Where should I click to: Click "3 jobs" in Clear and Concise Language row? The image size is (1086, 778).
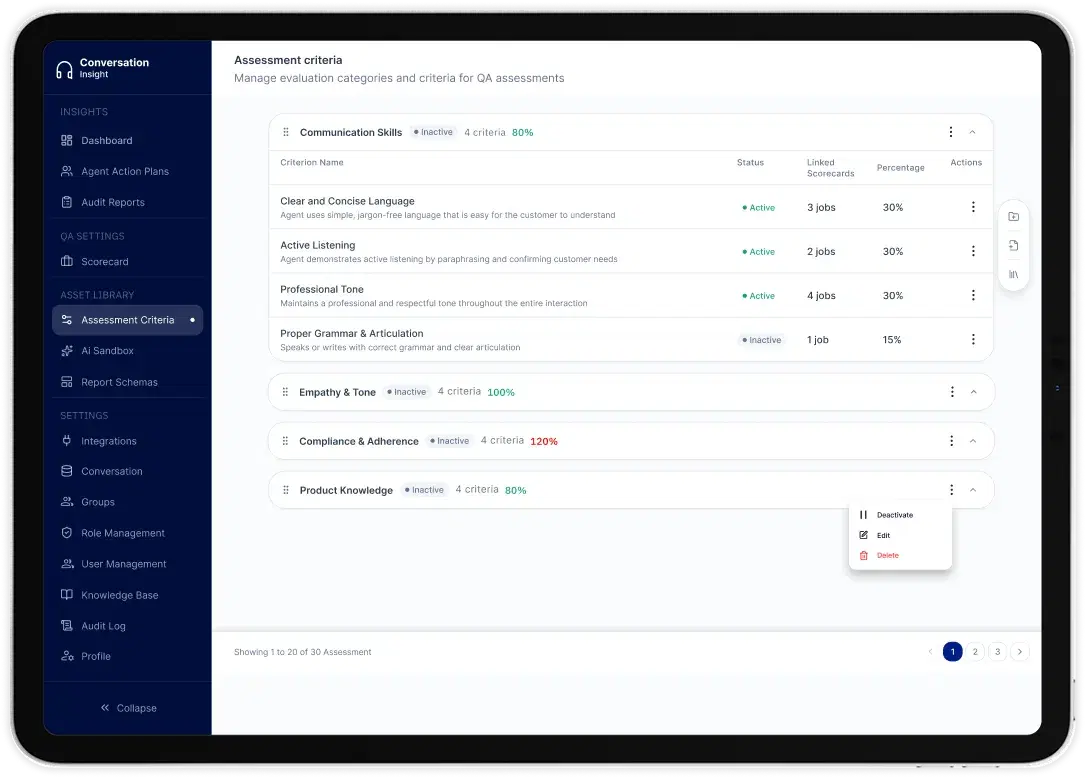[x=821, y=207]
